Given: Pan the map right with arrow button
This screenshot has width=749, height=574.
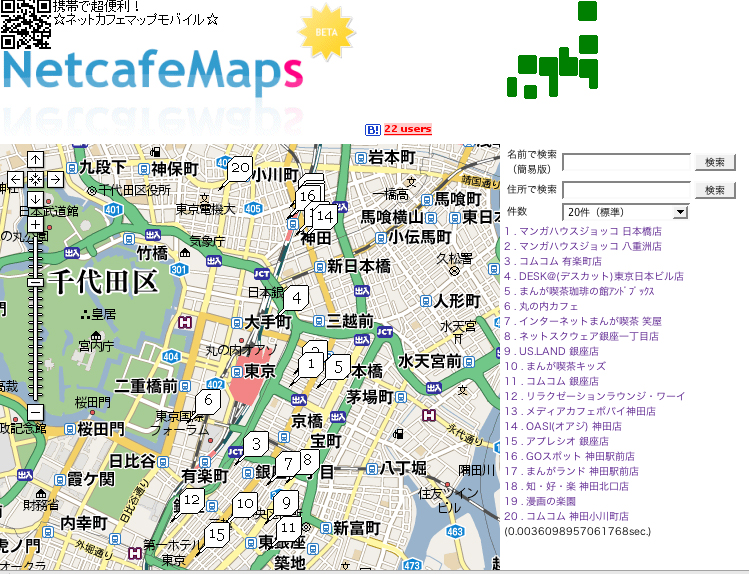Looking at the screenshot, I should point(55,180).
